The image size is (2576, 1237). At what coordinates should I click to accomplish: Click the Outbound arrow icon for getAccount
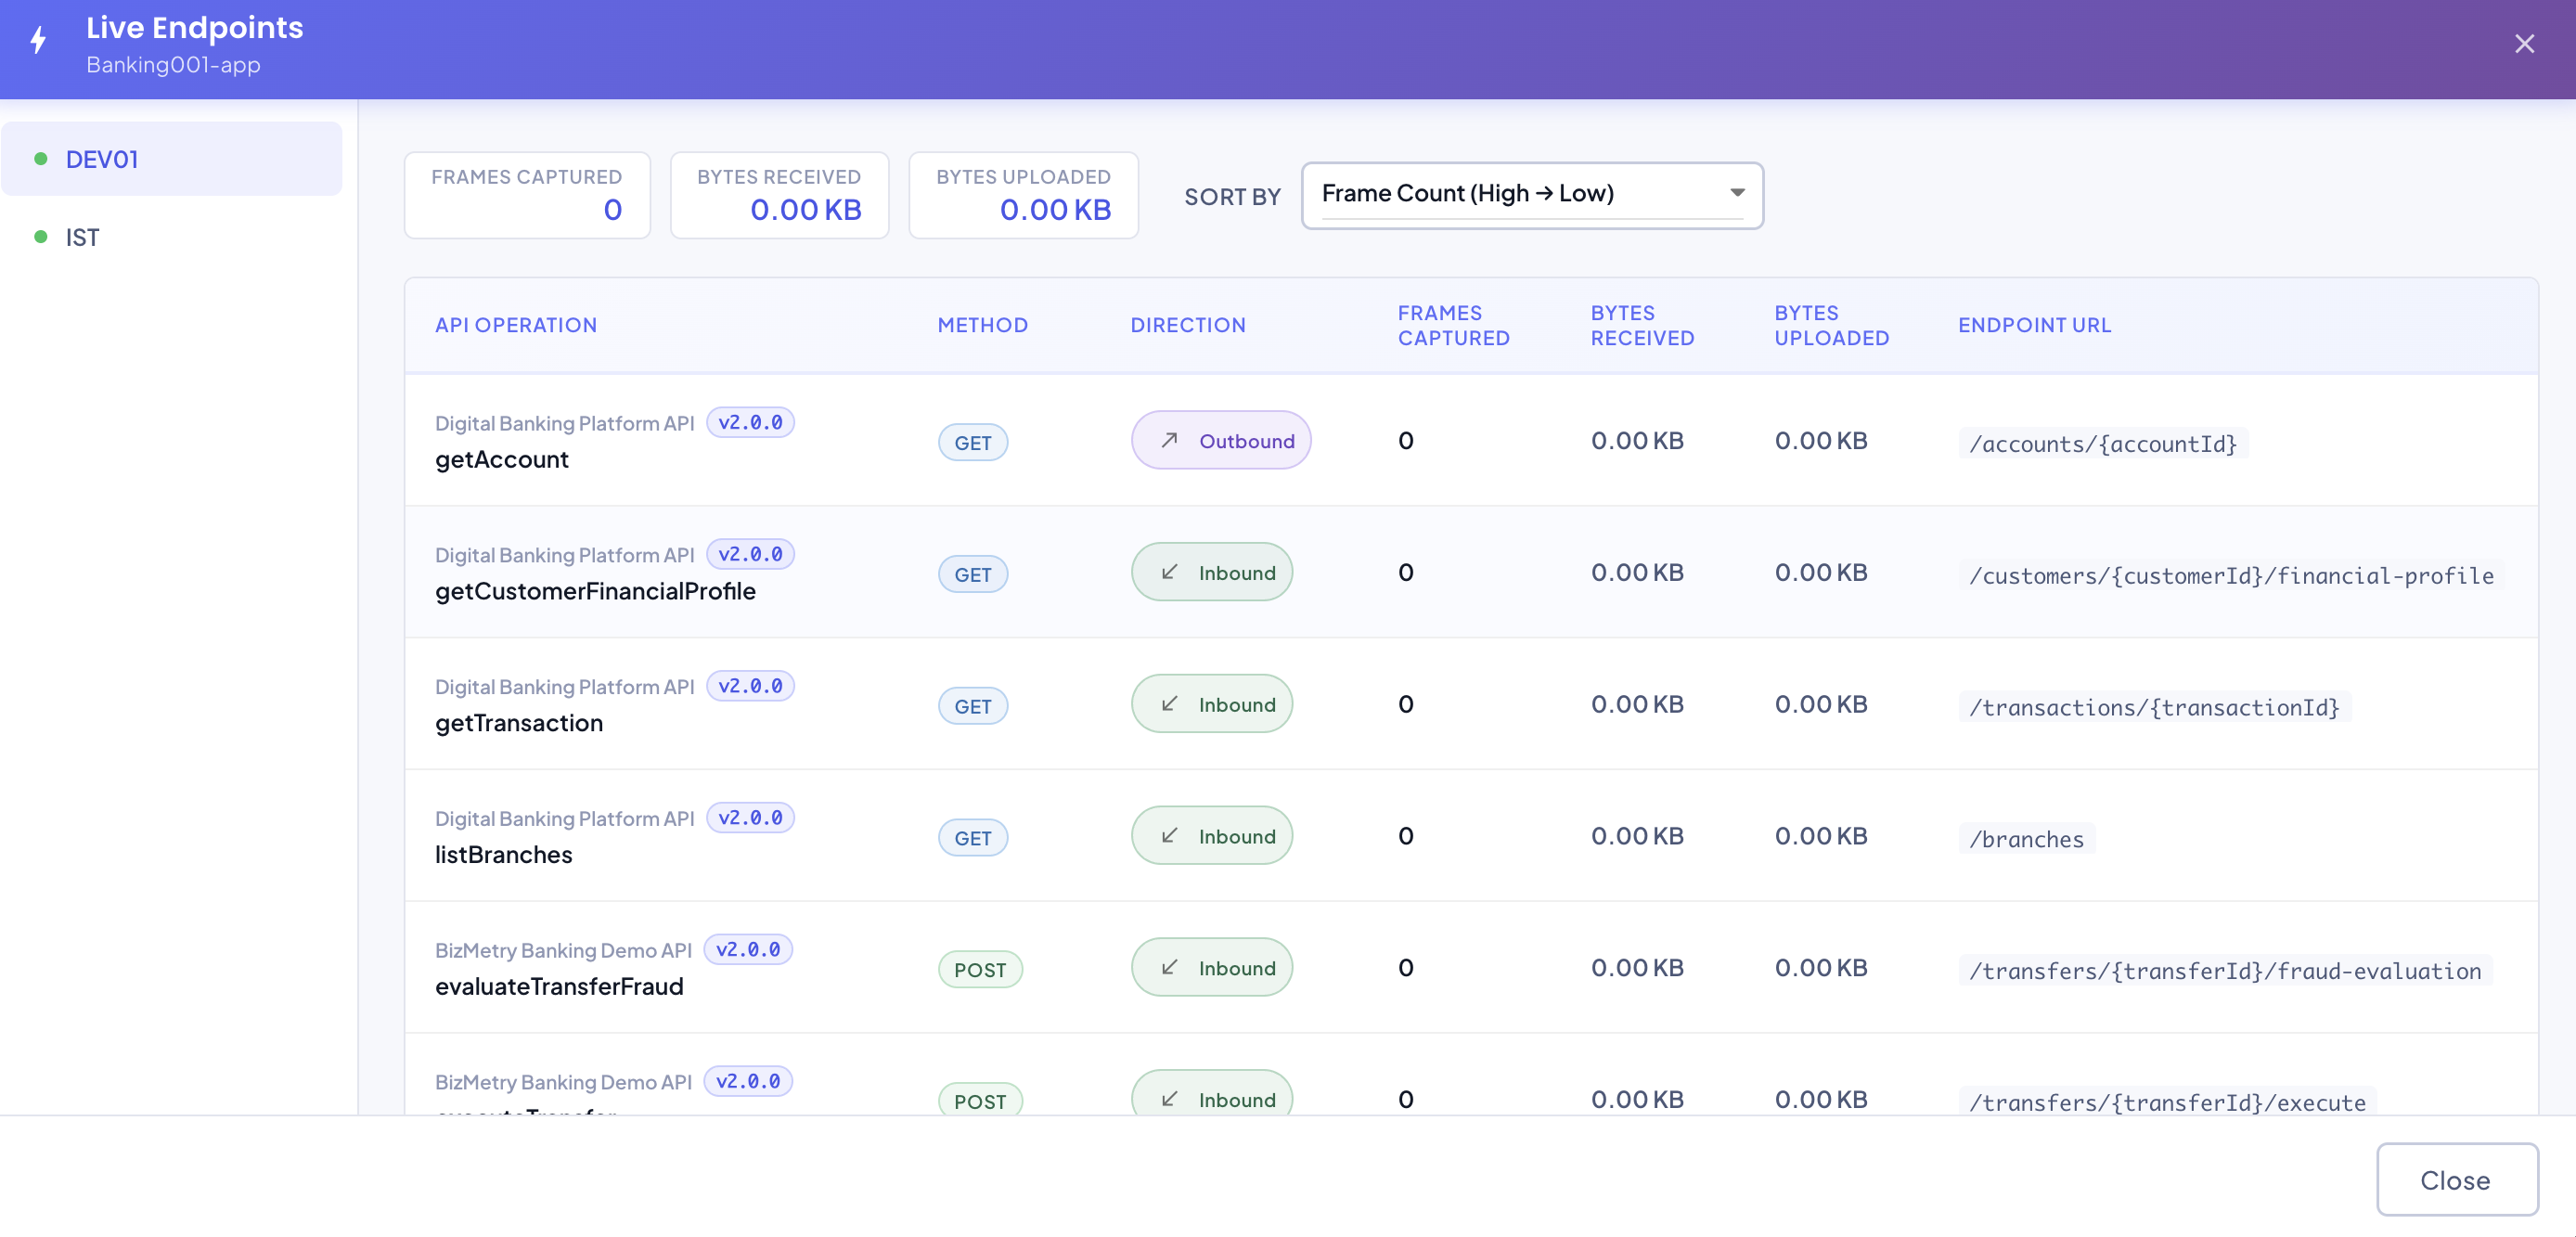pyautogui.click(x=1169, y=440)
